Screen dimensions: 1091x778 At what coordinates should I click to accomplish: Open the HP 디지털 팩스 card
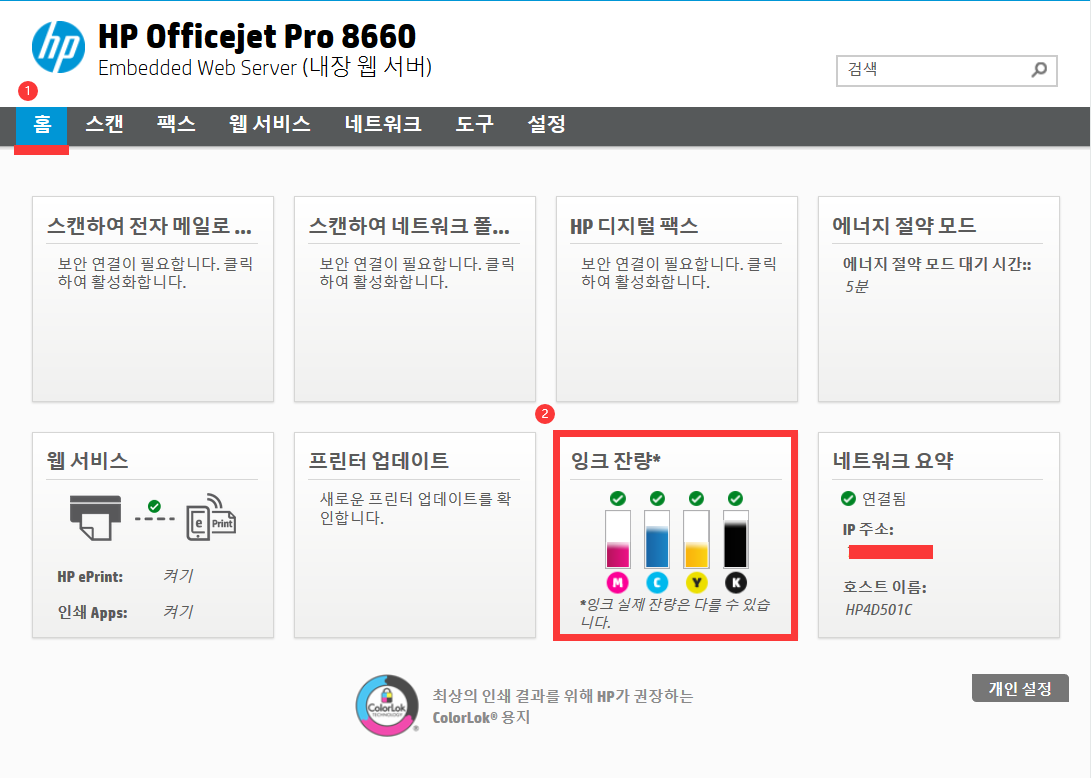point(677,299)
